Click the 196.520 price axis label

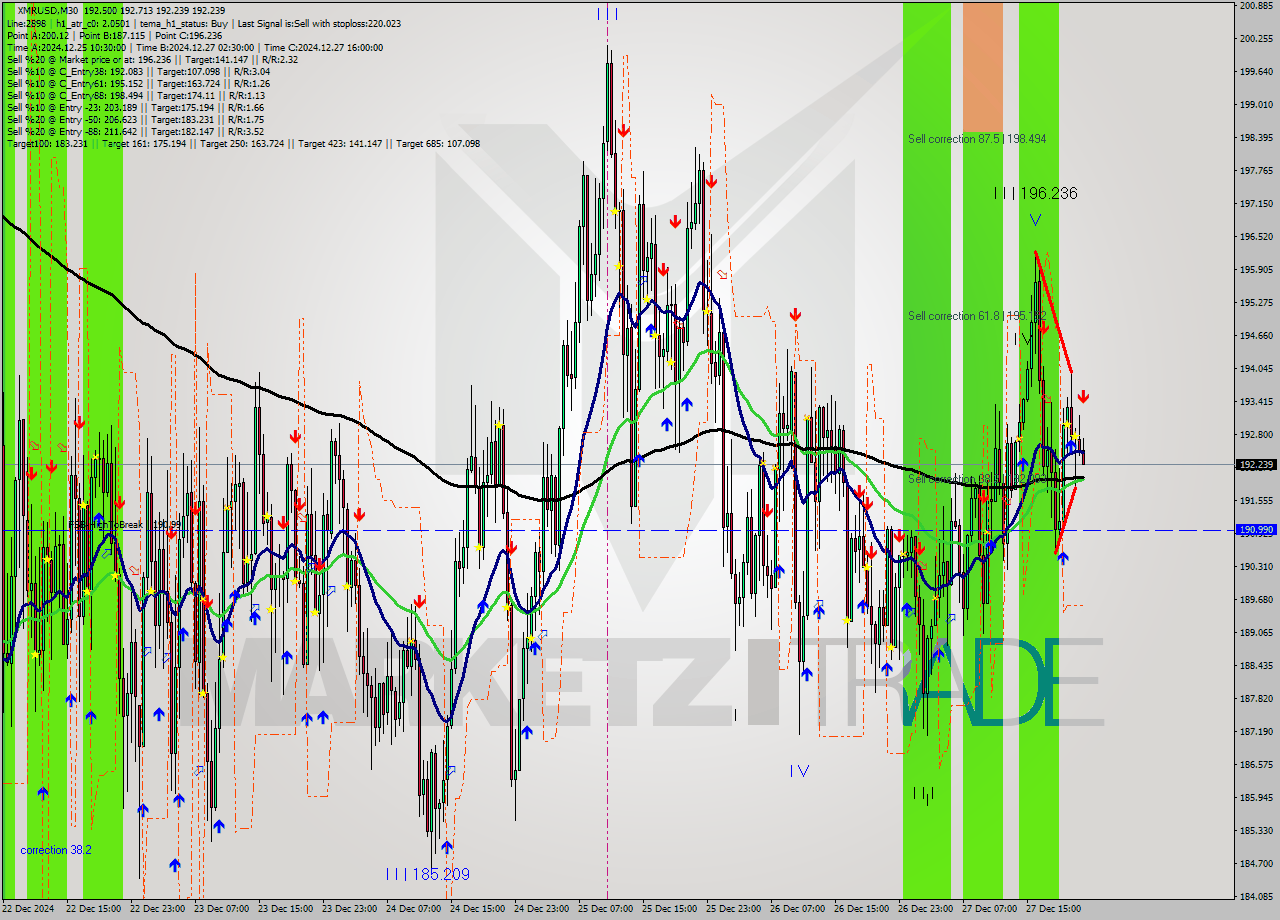click(1255, 236)
